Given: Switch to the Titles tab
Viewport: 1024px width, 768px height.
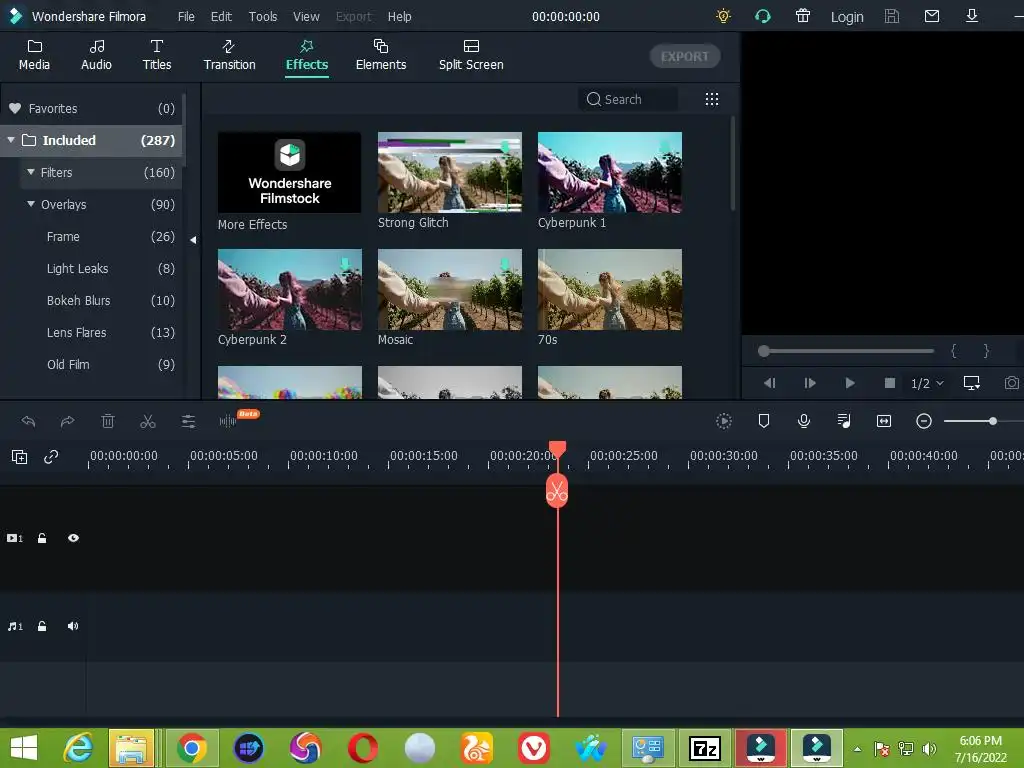Looking at the screenshot, I should point(157,55).
